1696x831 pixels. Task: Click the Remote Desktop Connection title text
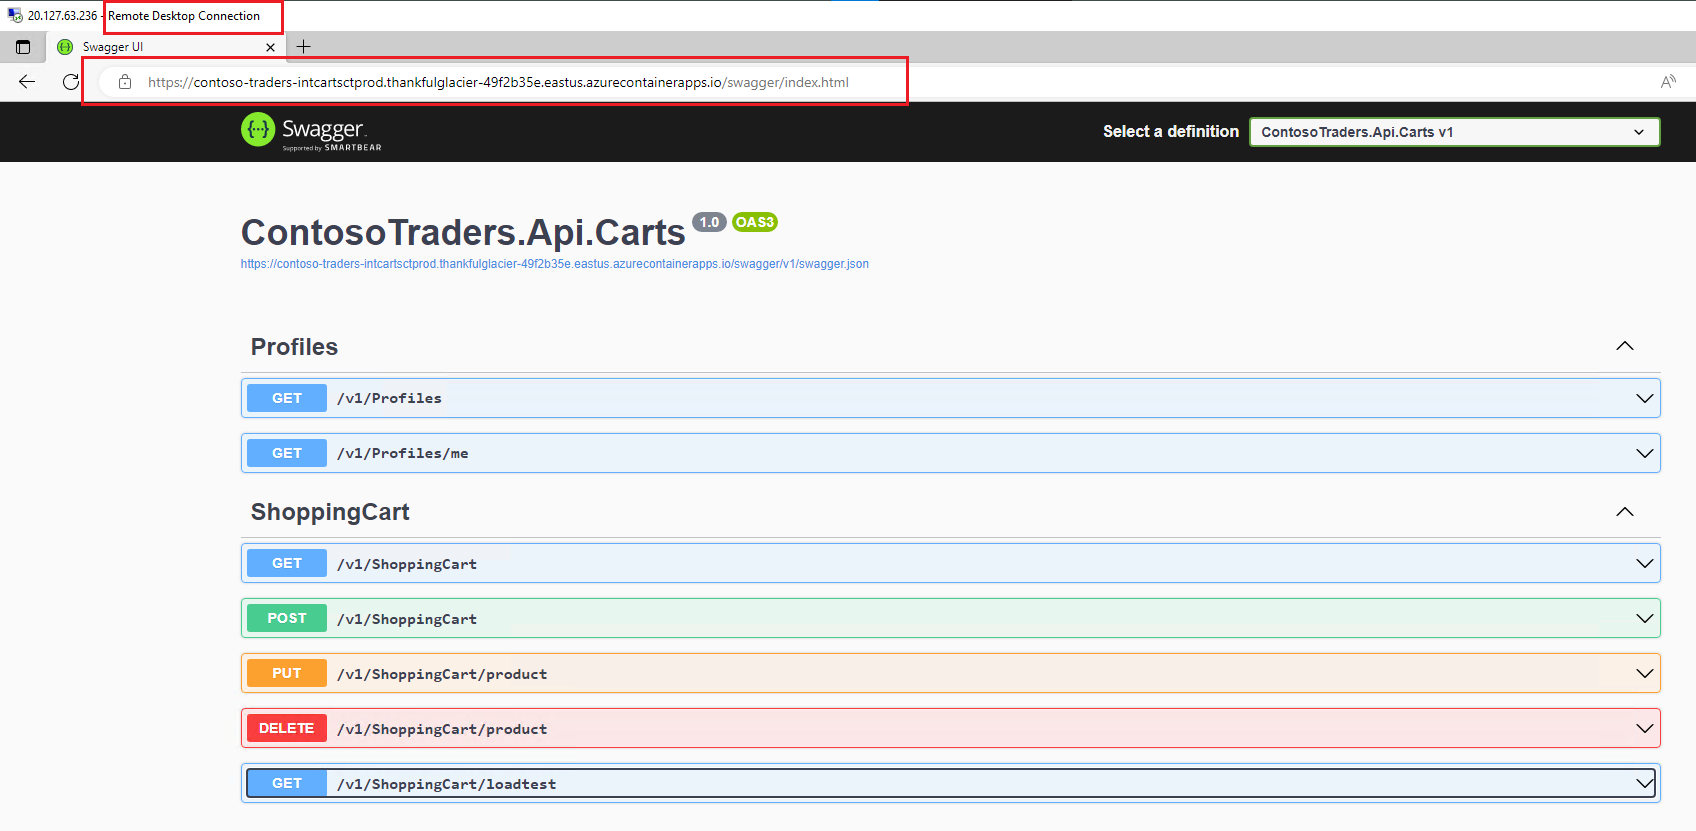[184, 16]
